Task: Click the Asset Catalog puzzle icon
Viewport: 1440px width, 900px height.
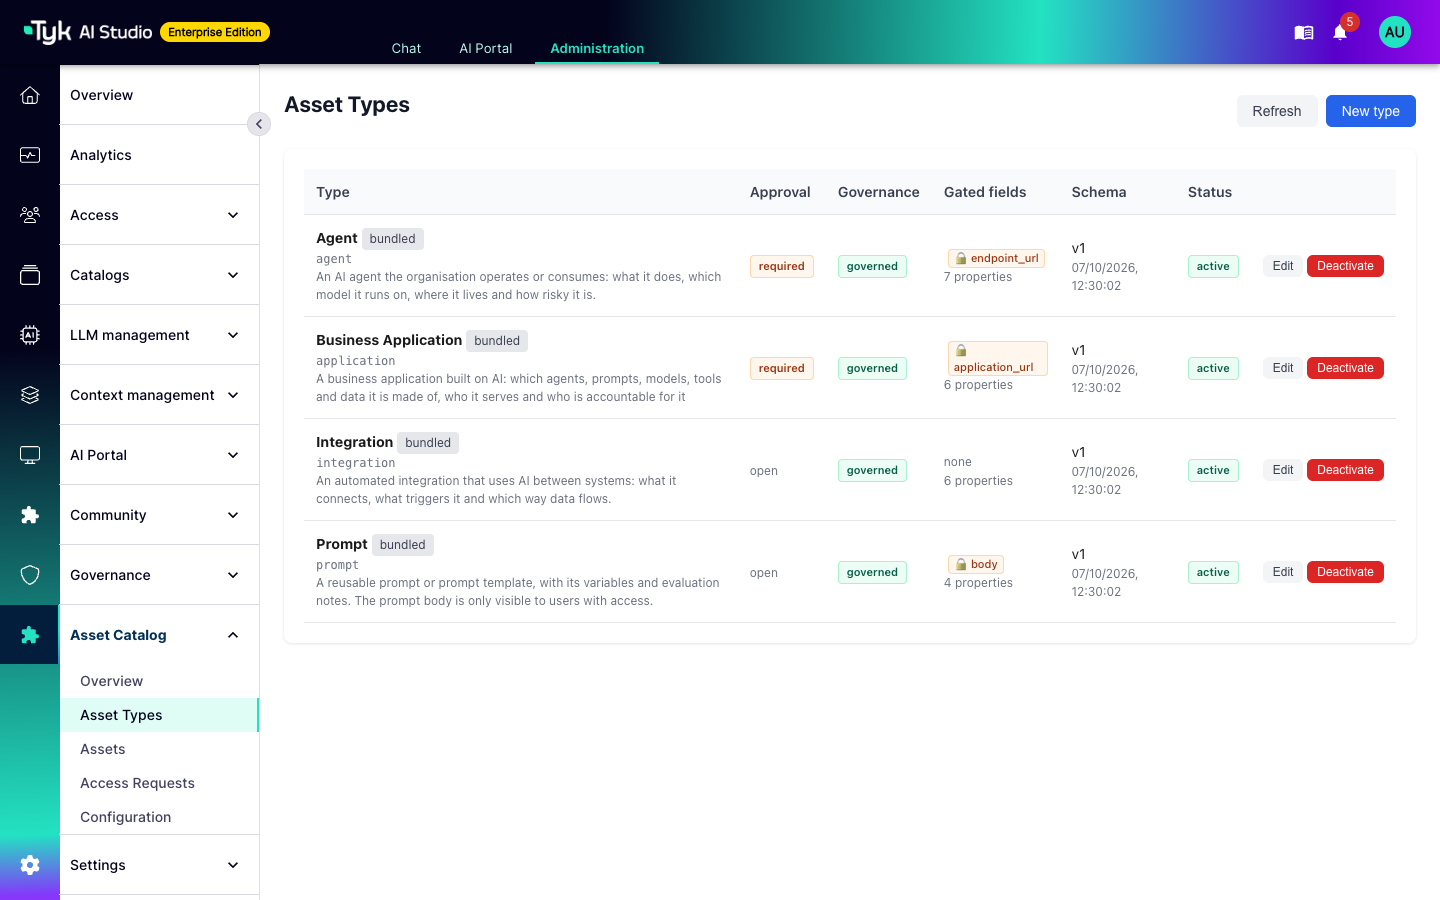Action: [30, 635]
